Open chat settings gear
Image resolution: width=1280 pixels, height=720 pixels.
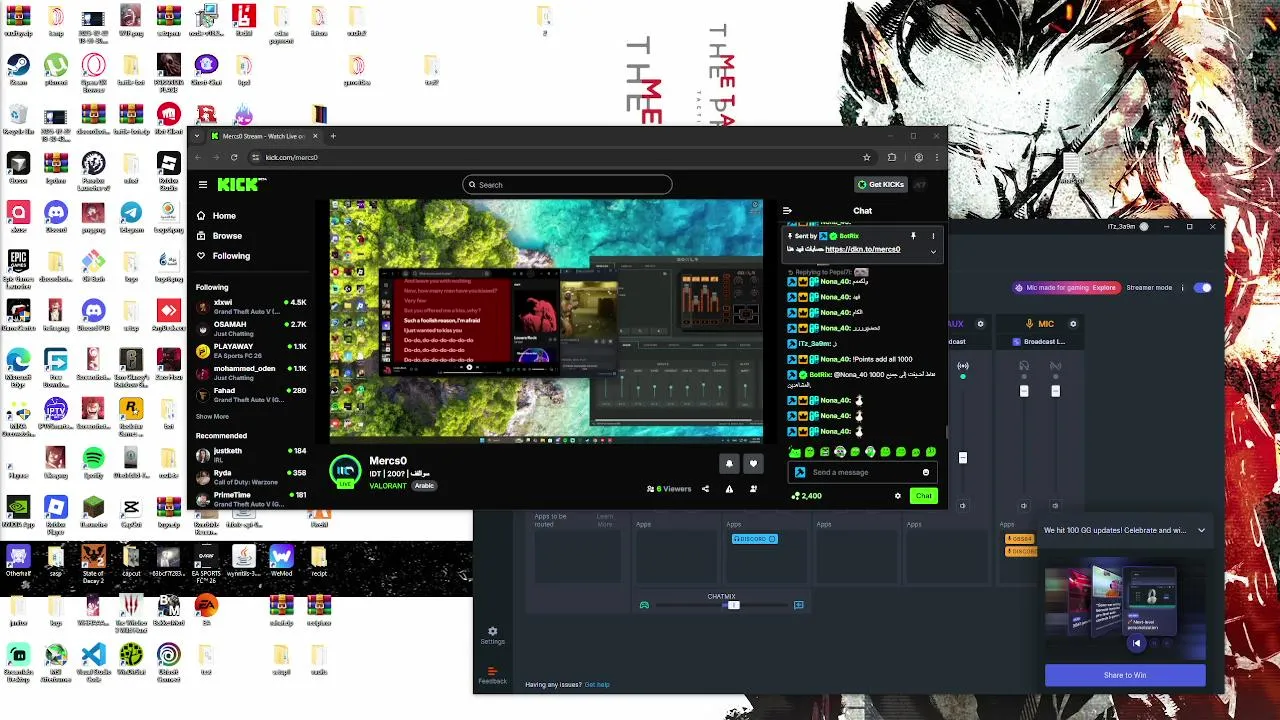pyautogui.click(x=897, y=496)
